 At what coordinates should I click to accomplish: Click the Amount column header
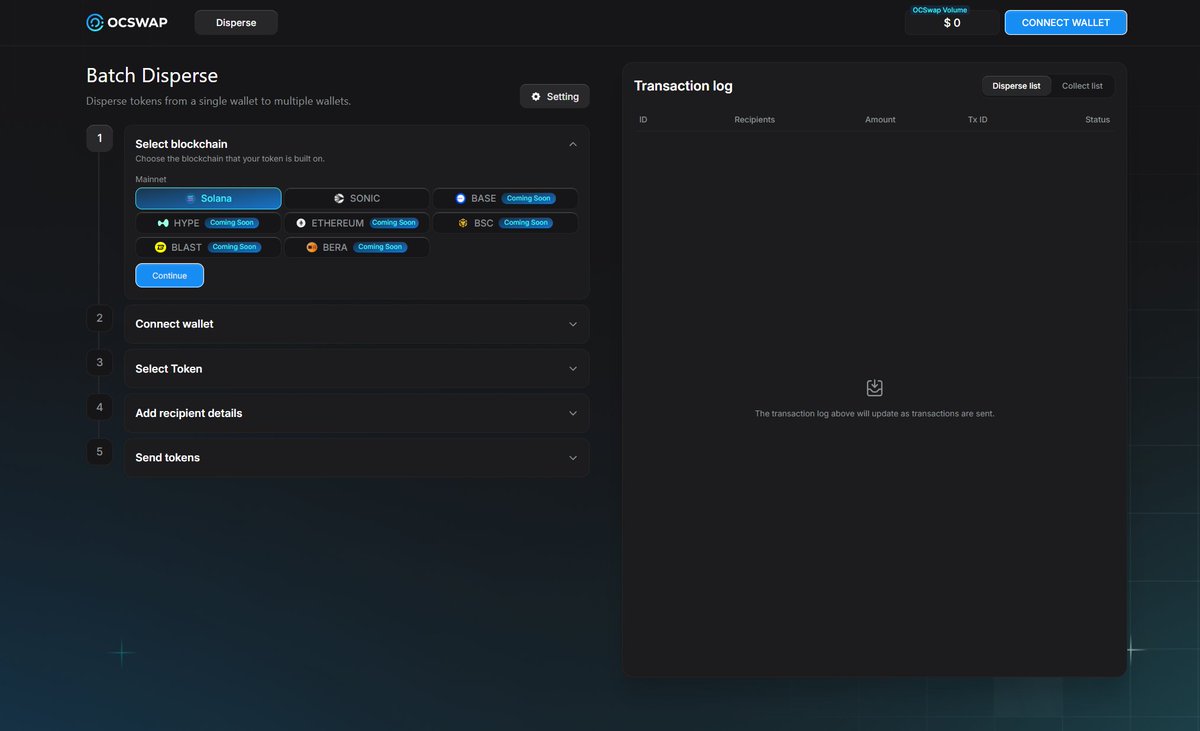click(x=880, y=119)
